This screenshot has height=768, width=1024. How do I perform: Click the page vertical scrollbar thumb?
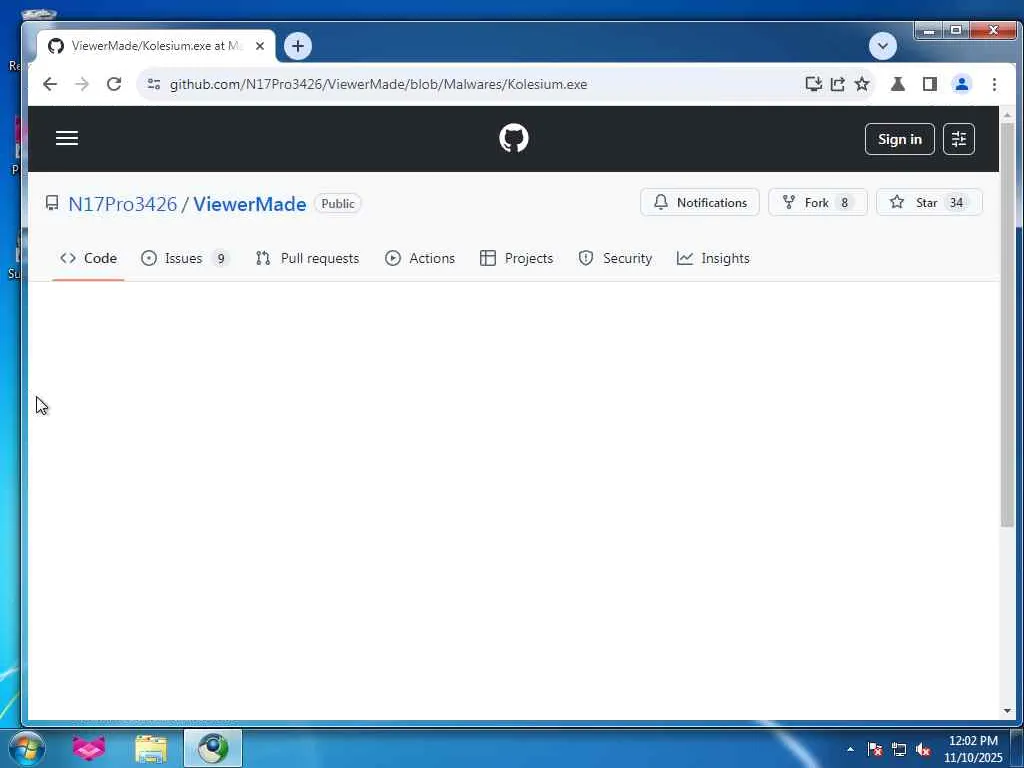1007,325
